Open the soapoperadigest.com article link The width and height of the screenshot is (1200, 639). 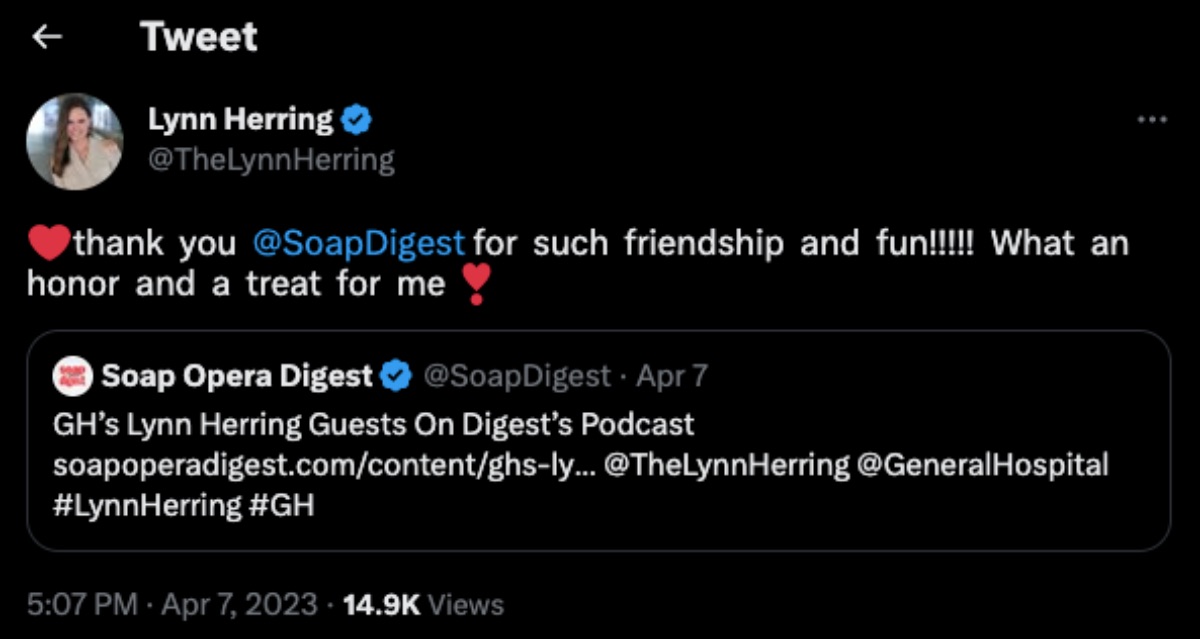coord(322,465)
